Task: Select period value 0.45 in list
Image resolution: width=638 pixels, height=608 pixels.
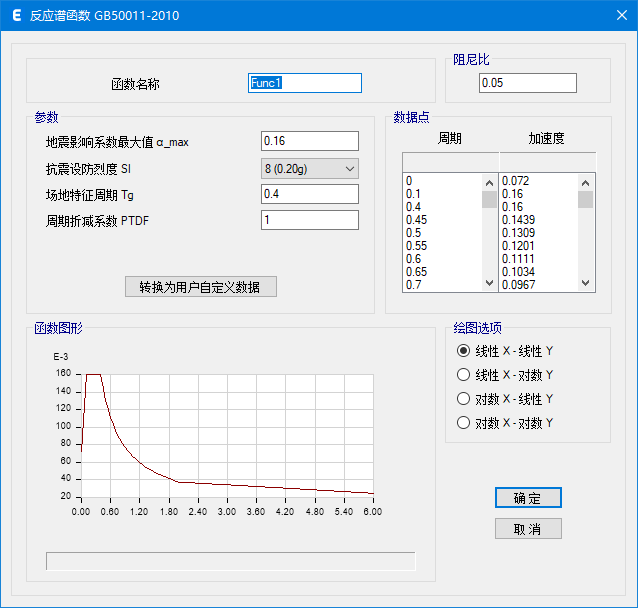Action: coord(440,220)
